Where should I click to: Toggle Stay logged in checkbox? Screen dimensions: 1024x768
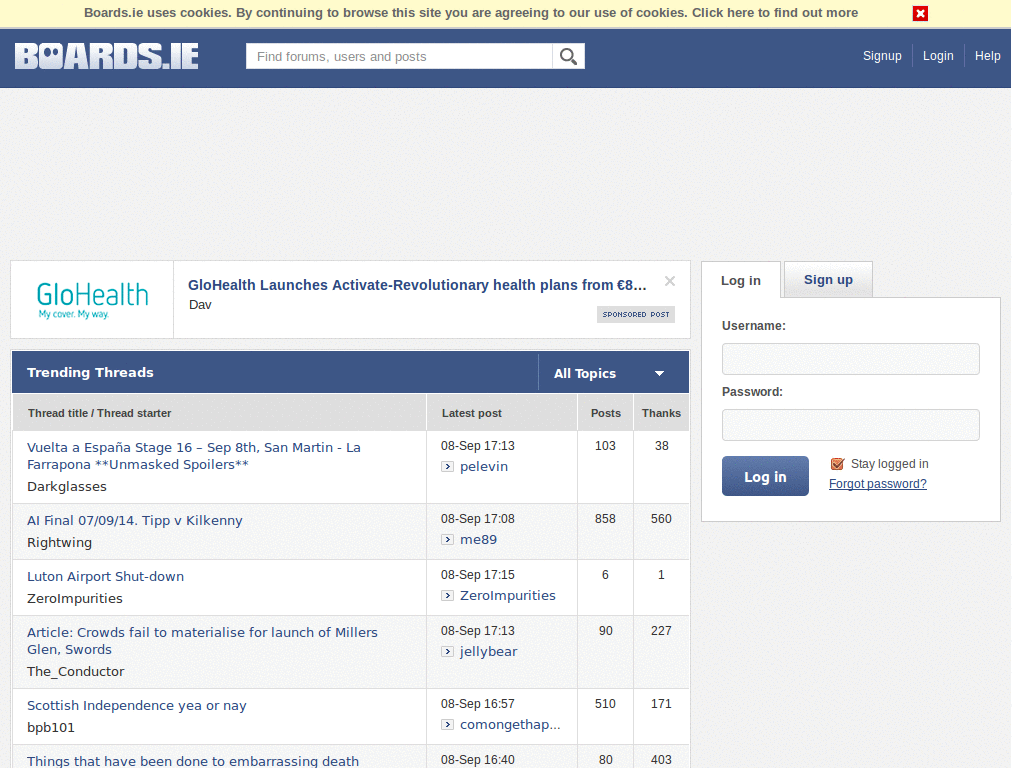pyautogui.click(x=837, y=464)
